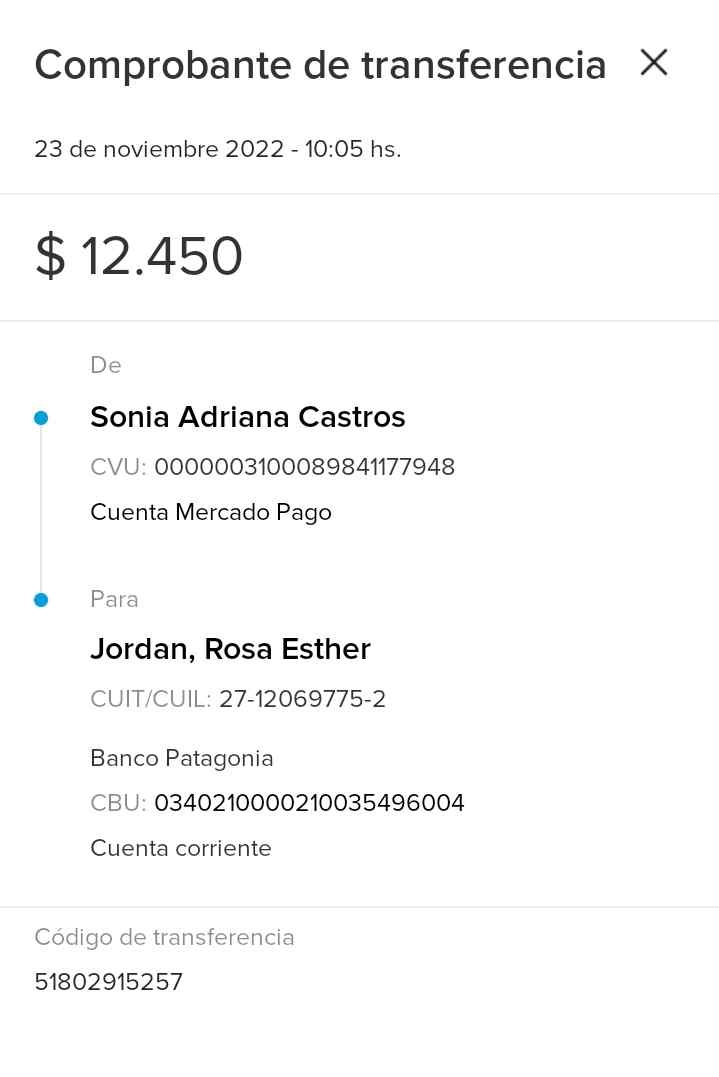This screenshot has width=719, height=1077.
Task: Select sender name Sonia Adriana Castros
Action: tap(247, 417)
